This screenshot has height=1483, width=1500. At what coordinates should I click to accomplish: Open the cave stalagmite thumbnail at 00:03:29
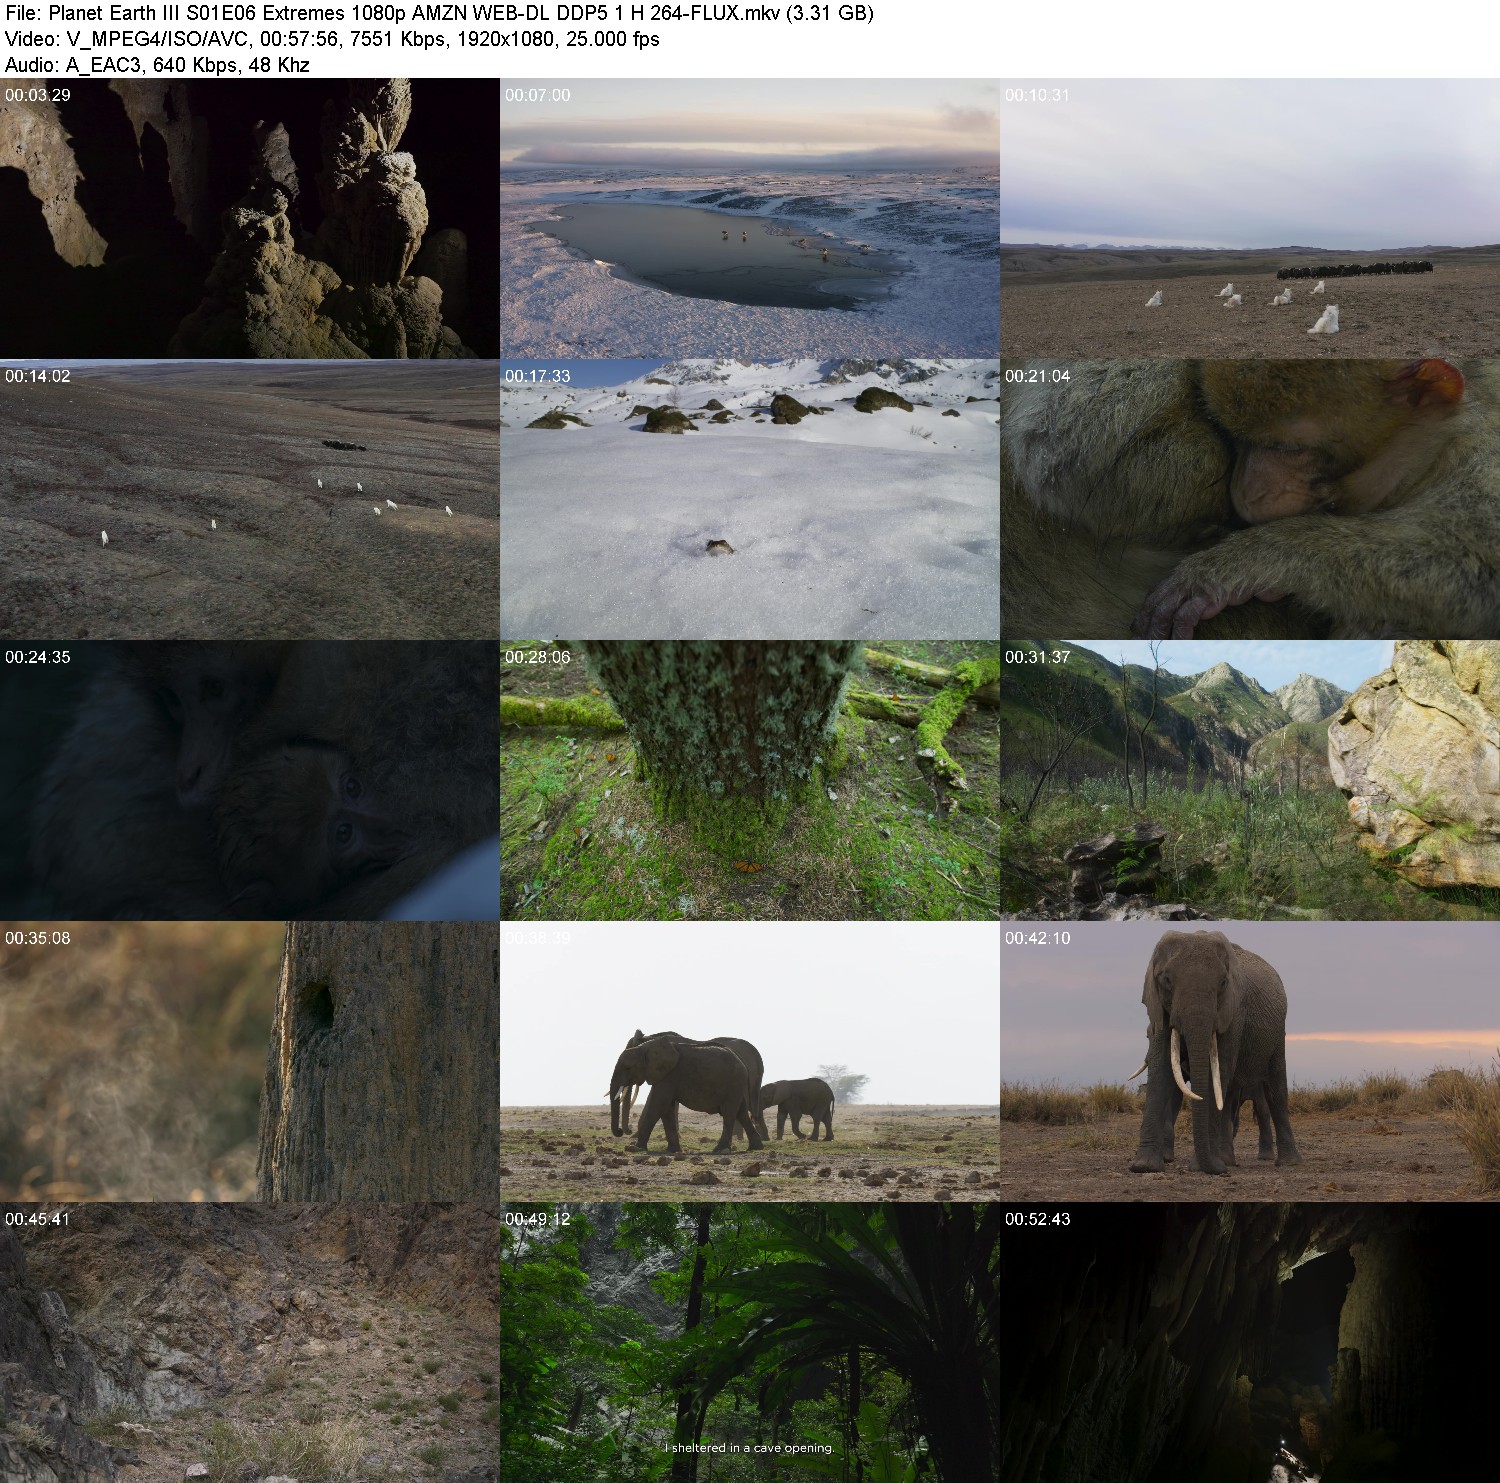[249, 218]
